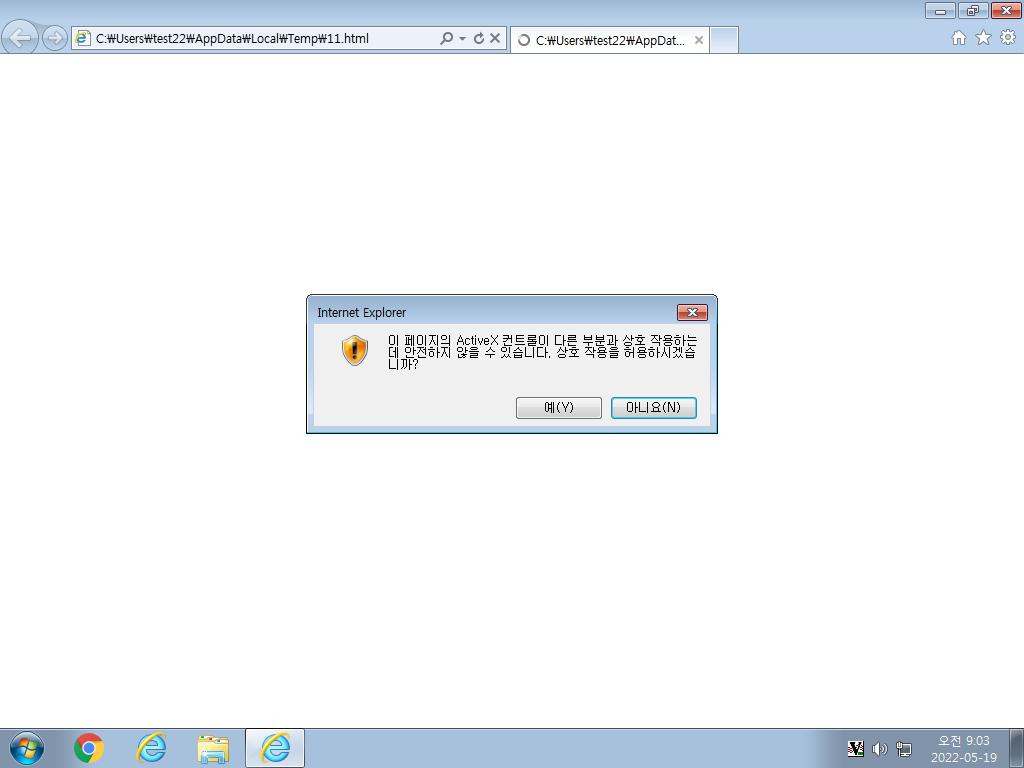Viewport: 1024px width, 768px height.
Task: Open the Windows Start menu
Action: point(27,748)
